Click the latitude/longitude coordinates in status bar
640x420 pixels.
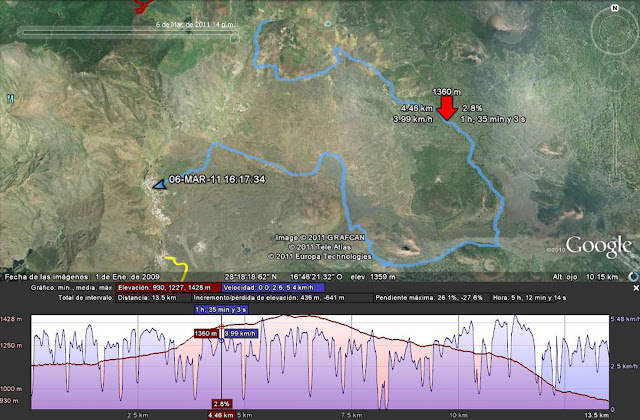tap(284, 277)
